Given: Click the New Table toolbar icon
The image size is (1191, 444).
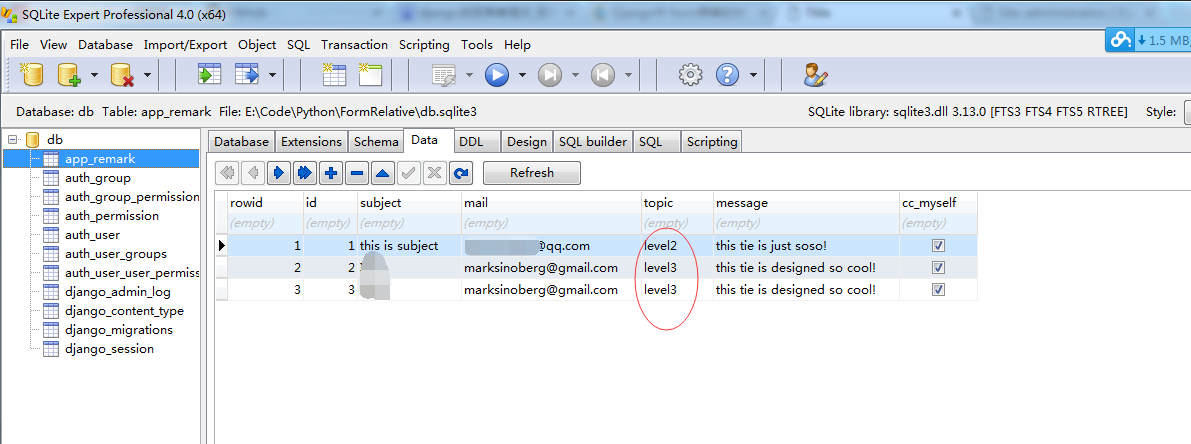Looking at the screenshot, I should (x=333, y=74).
